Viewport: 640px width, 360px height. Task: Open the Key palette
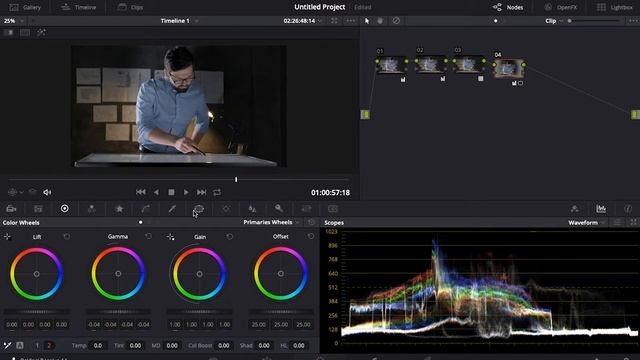pyautogui.click(x=279, y=209)
